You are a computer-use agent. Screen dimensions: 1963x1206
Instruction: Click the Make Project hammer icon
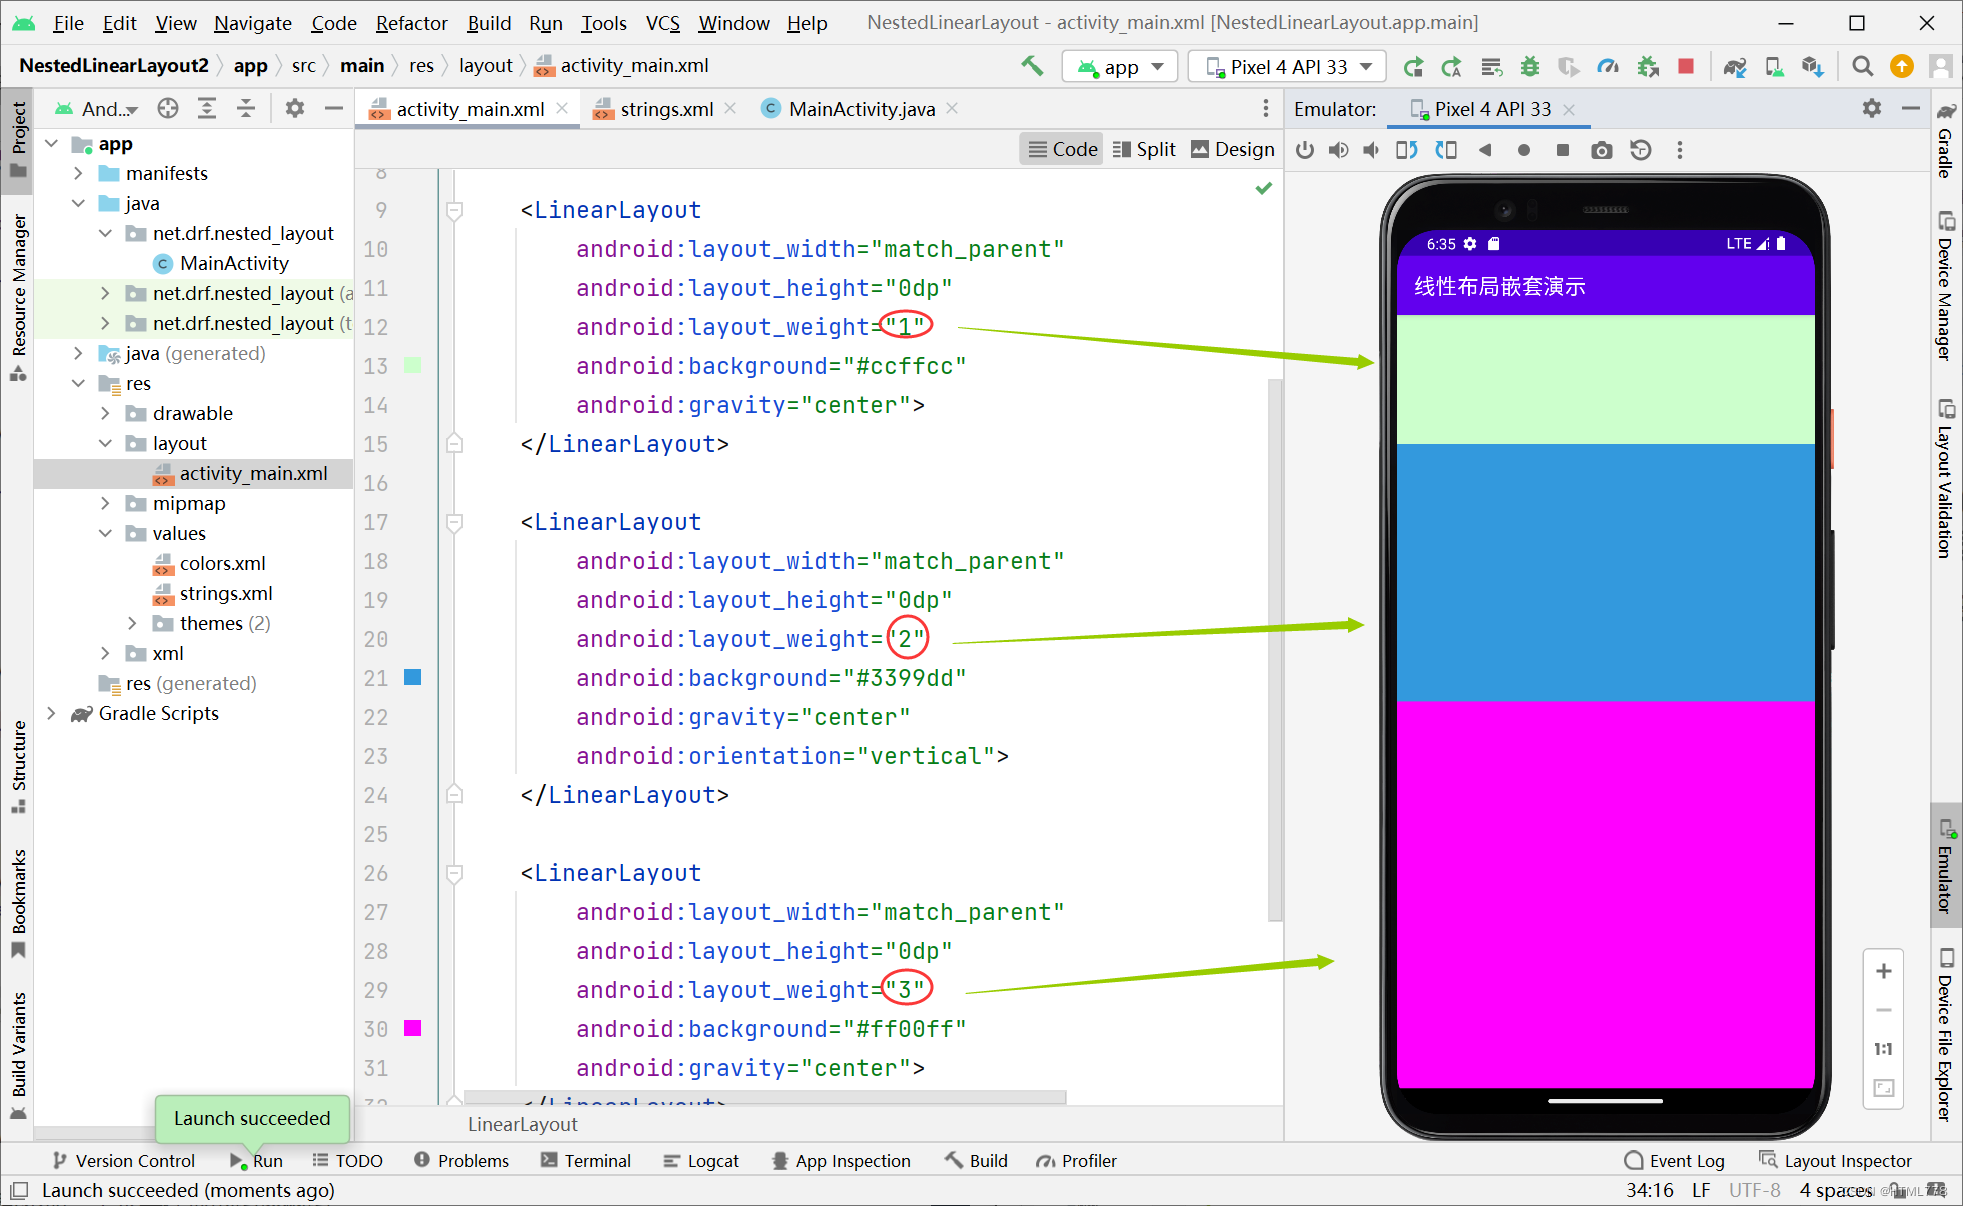[1032, 66]
